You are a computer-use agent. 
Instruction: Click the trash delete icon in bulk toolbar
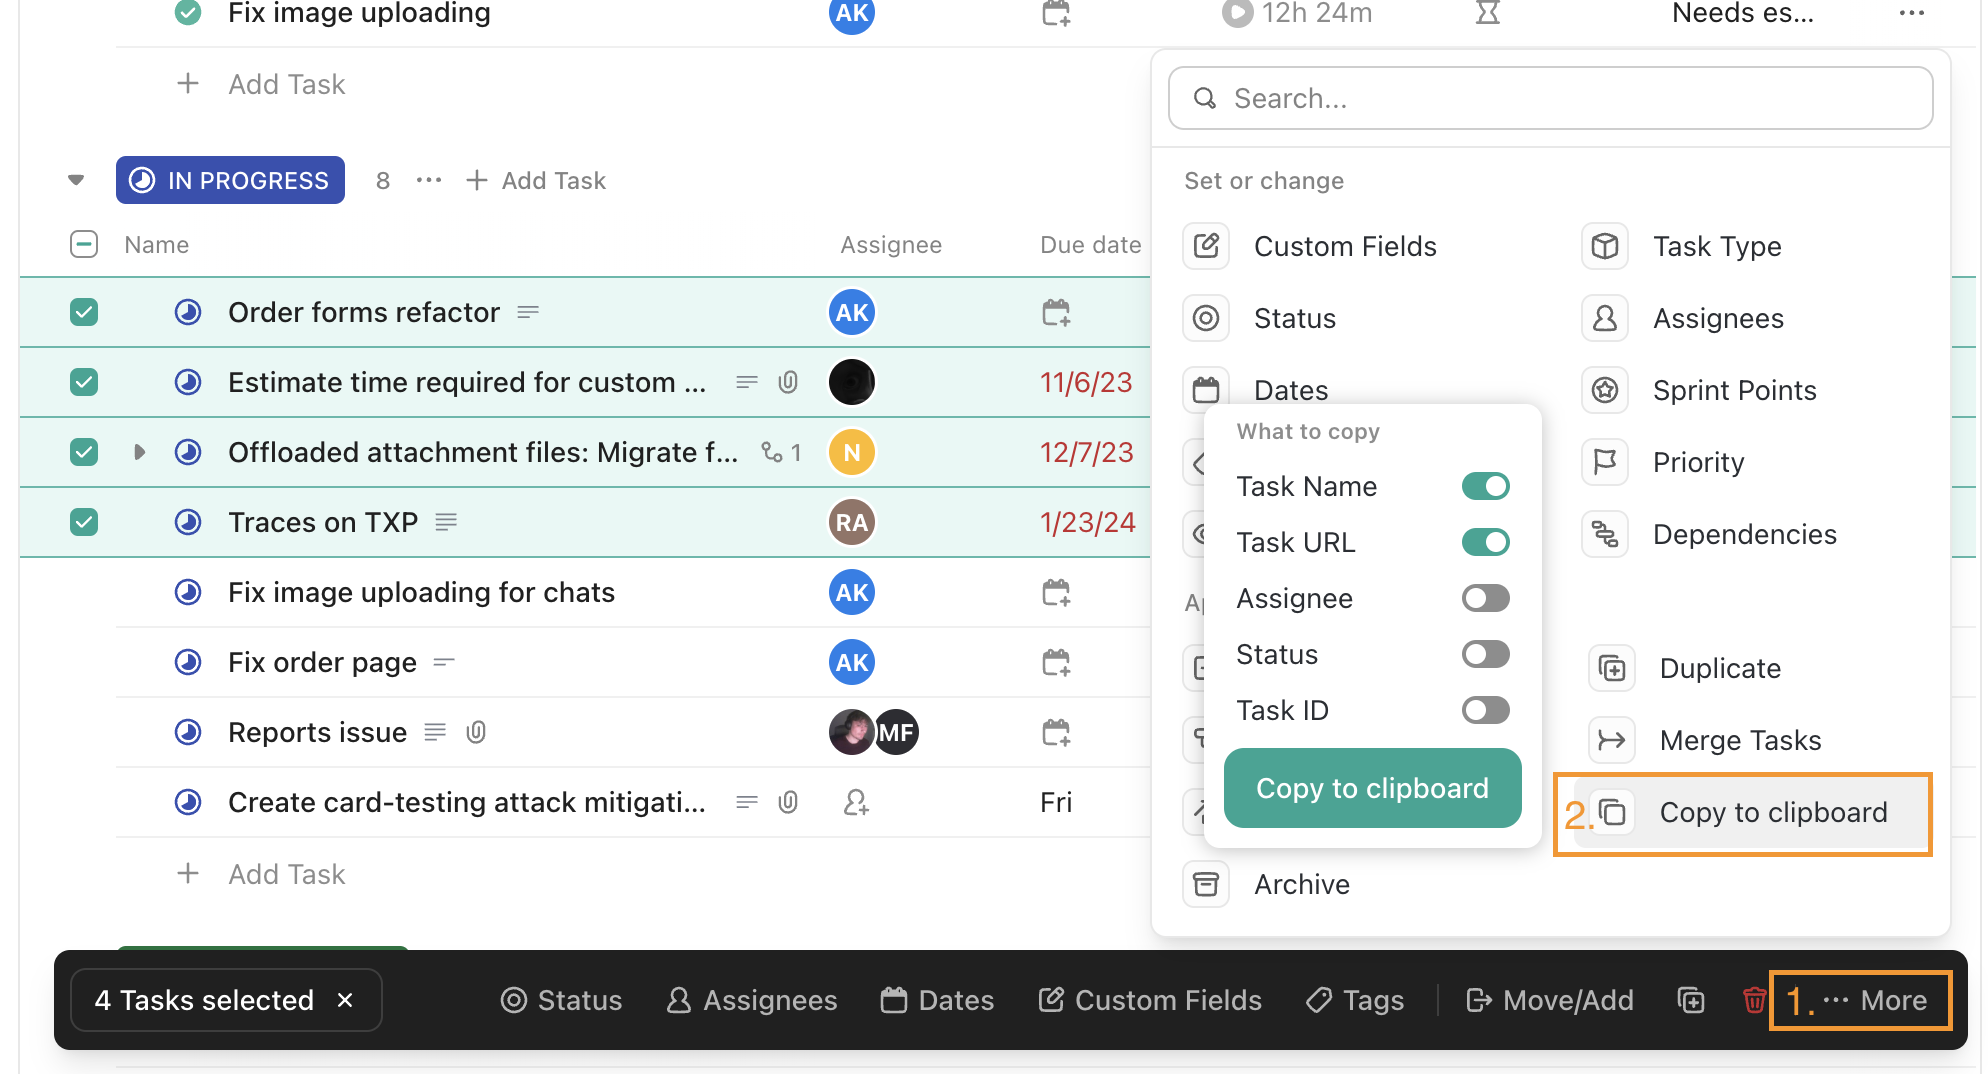click(x=1753, y=1000)
